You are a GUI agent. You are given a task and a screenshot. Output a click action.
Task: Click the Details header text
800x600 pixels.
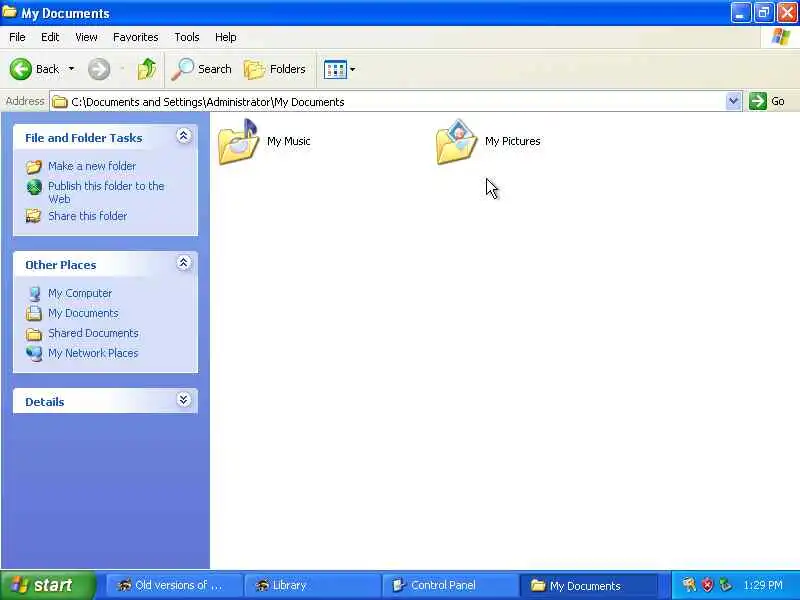click(45, 402)
